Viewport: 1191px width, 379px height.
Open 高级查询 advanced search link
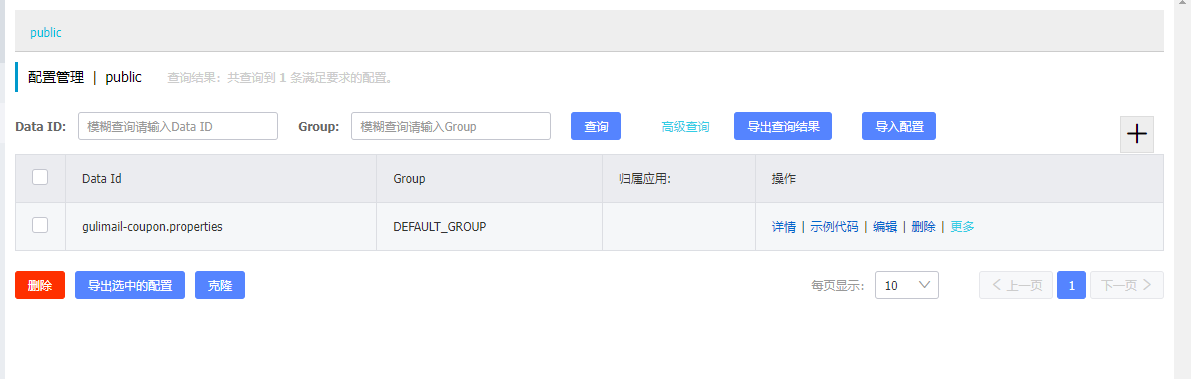pos(685,127)
